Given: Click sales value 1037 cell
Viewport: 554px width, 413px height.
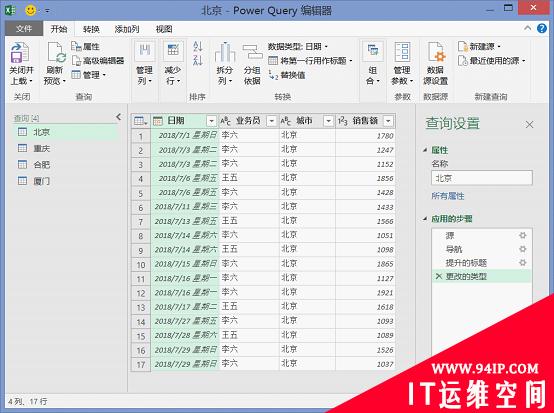Looking at the screenshot, I should pos(365,364).
